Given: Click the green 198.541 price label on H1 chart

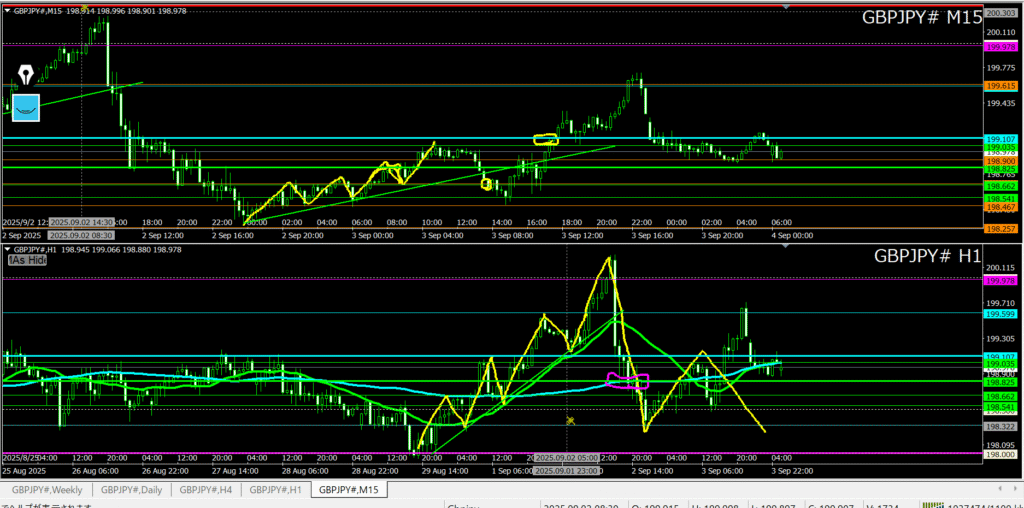Looking at the screenshot, I should (1000, 407).
